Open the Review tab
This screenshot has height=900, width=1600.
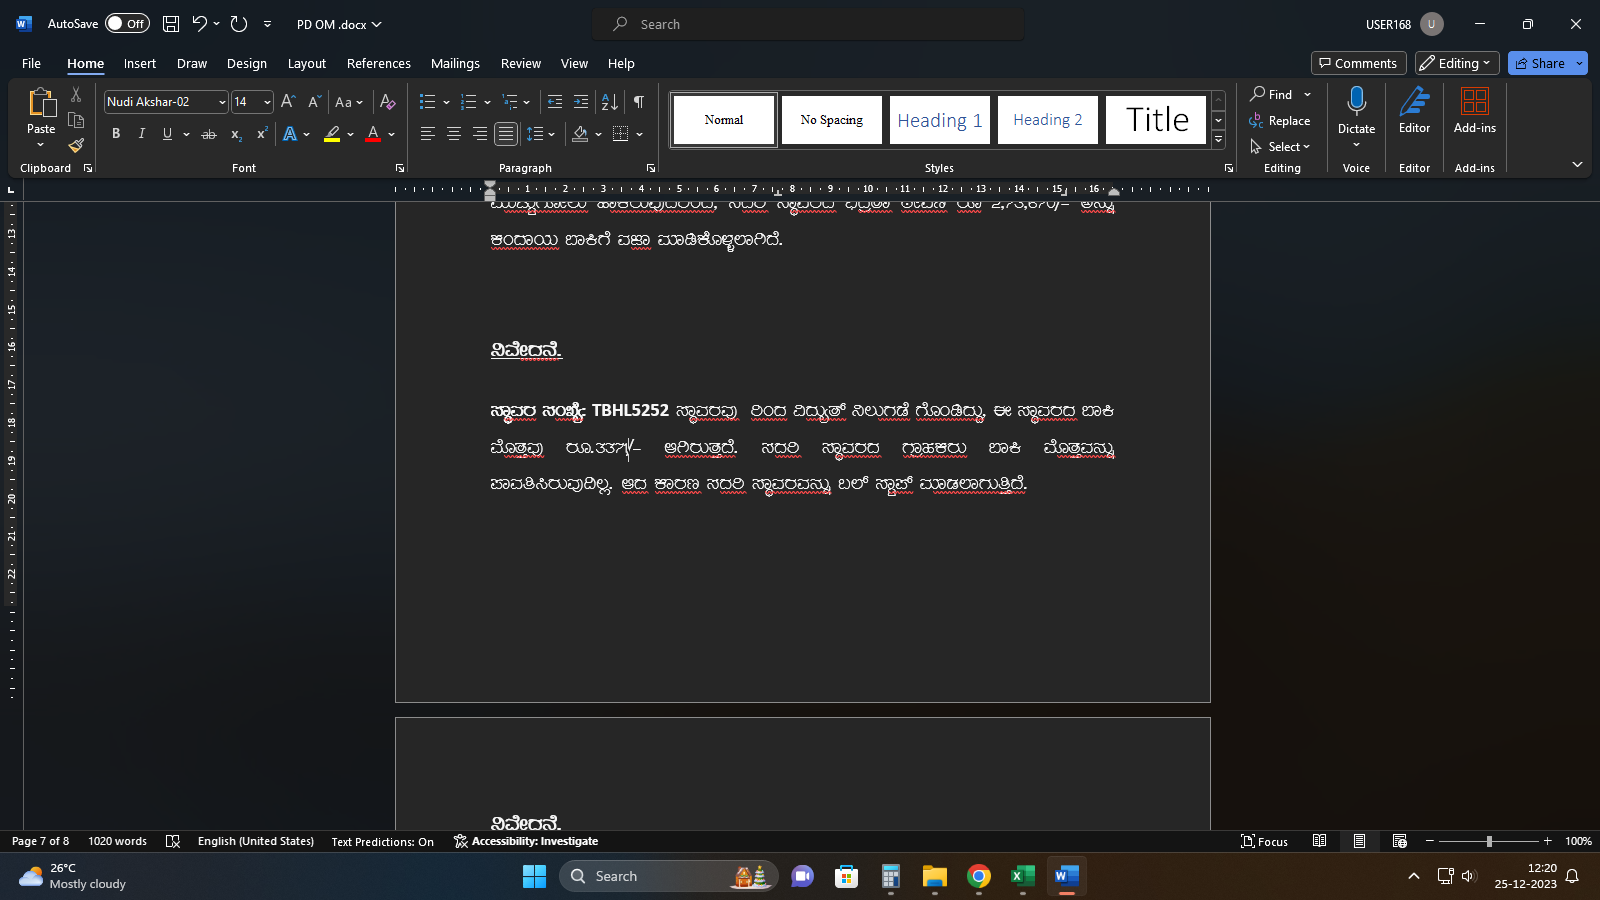521,63
